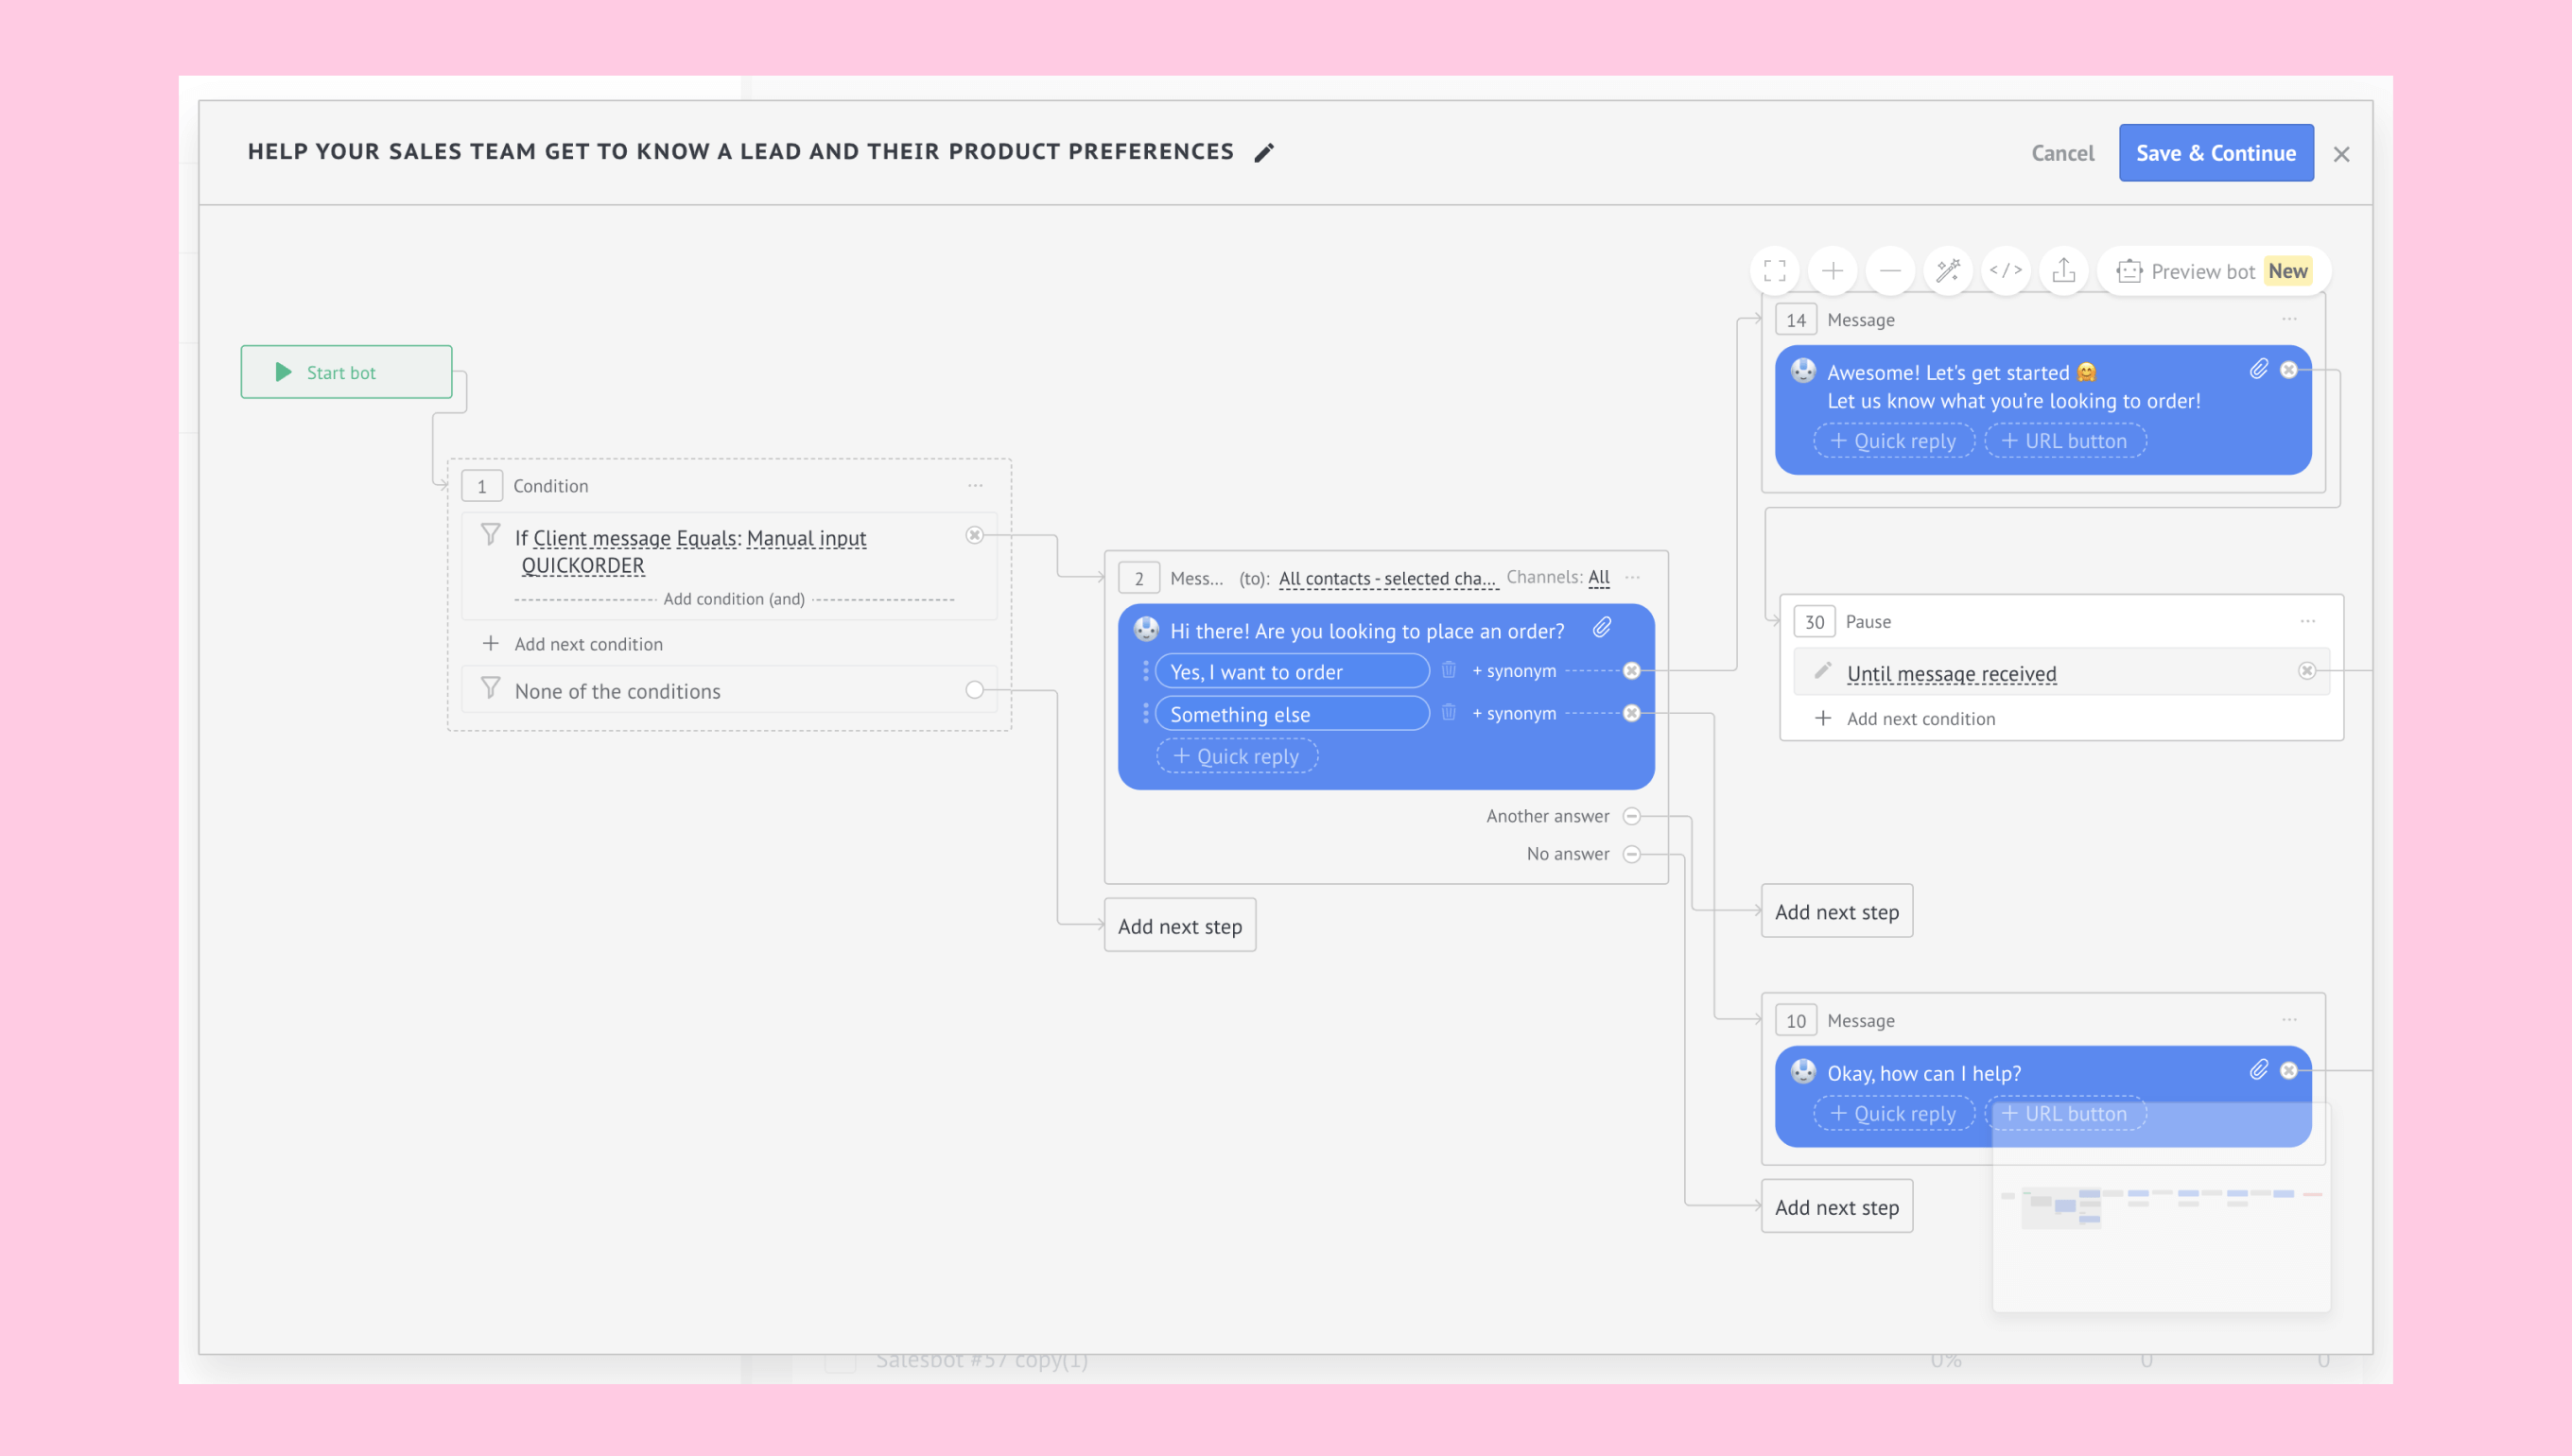2572x1456 pixels.
Task: Edit text Hi there! Are you looking to place an order?
Action: [1367, 631]
